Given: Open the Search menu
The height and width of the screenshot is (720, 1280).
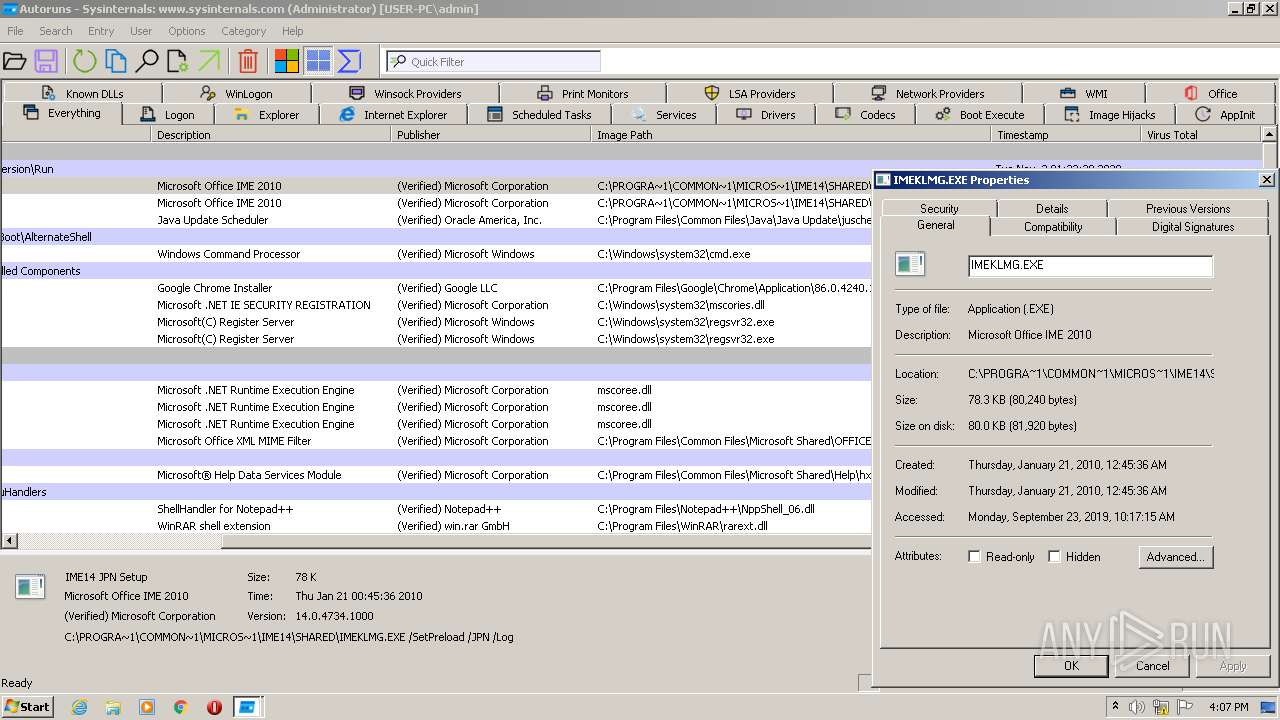Looking at the screenshot, I should [56, 31].
